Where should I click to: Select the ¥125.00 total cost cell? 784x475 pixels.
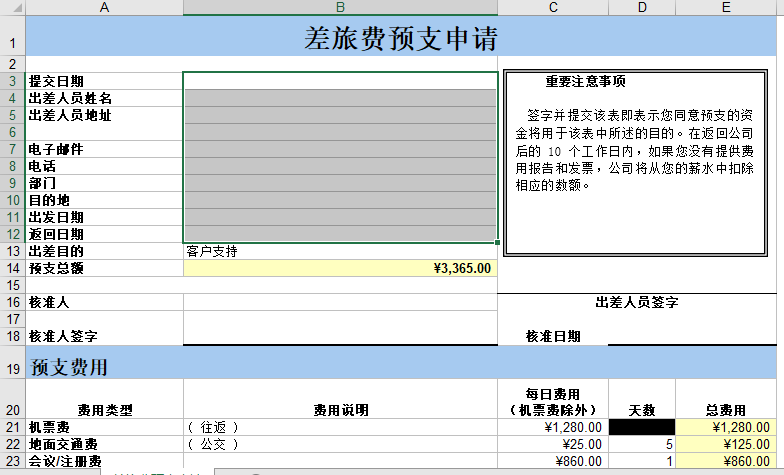726,444
